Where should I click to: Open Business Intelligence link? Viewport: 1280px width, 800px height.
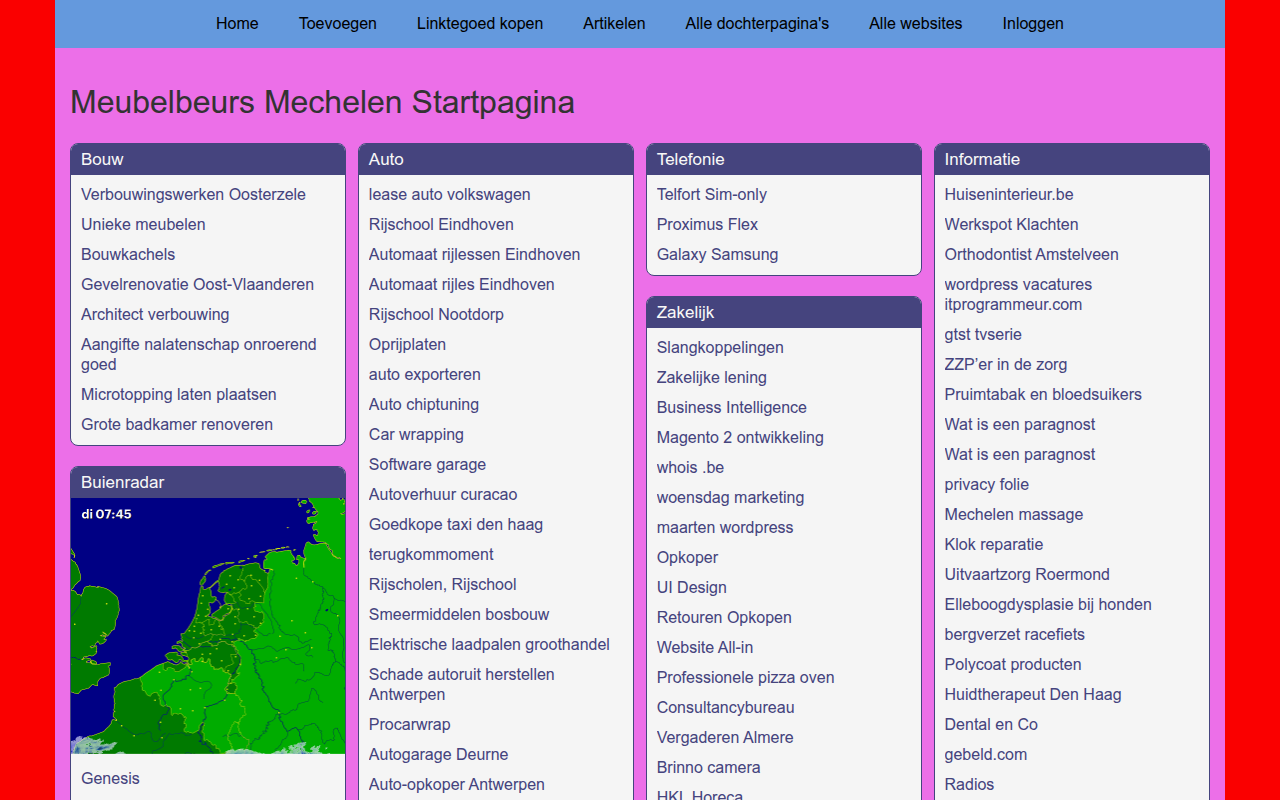(732, 407)
